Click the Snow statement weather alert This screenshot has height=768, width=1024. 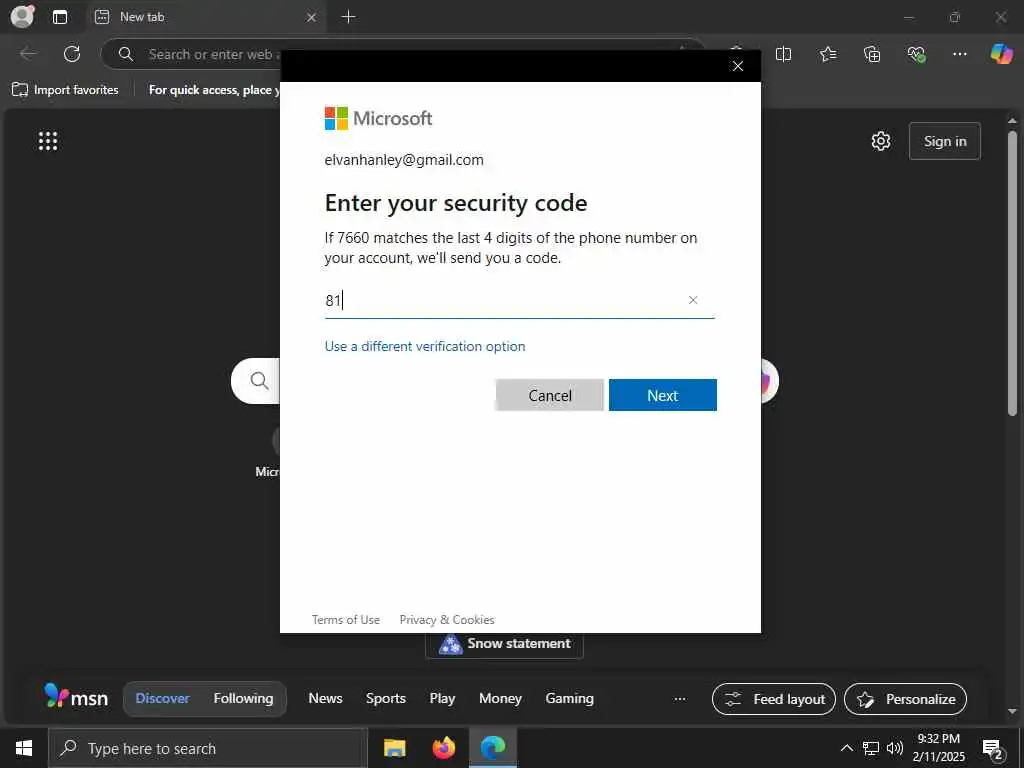point(504,645)
